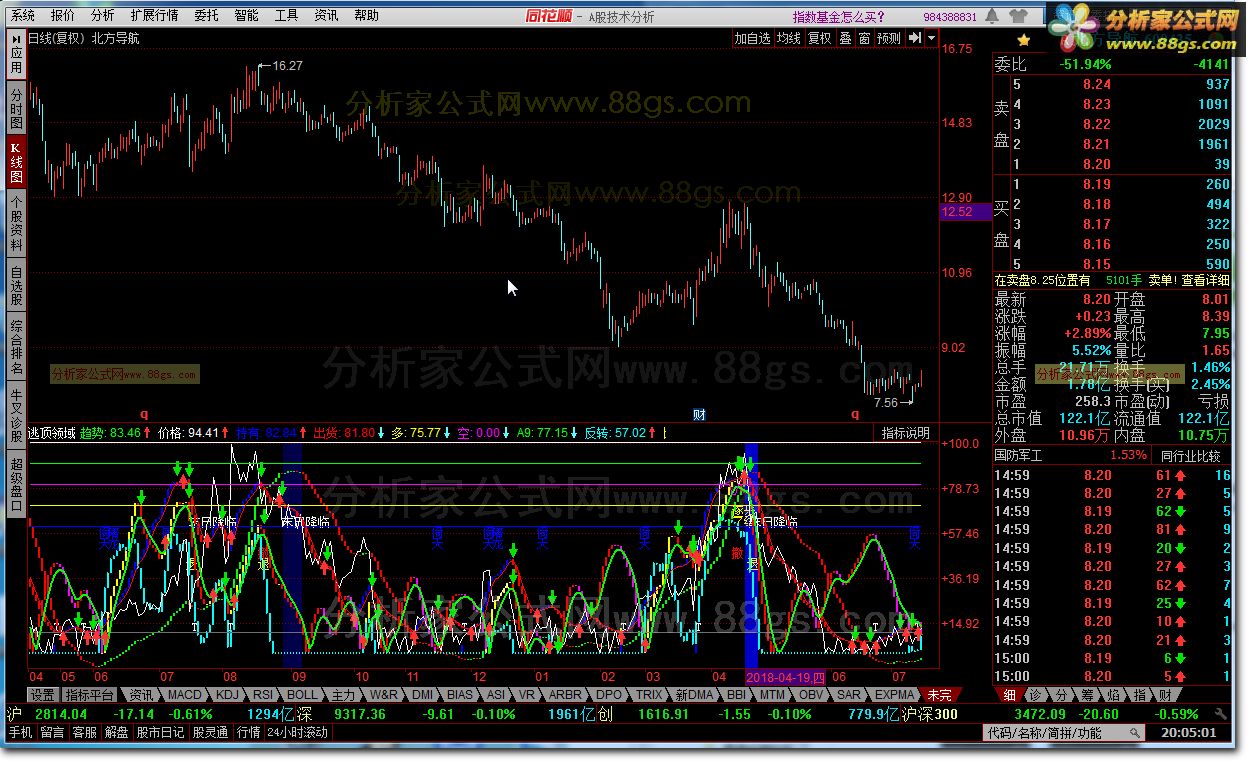The height and width of the screenshot is (761, 1248).
Task: Open the 报价 menu
Action: pos(62,16)
